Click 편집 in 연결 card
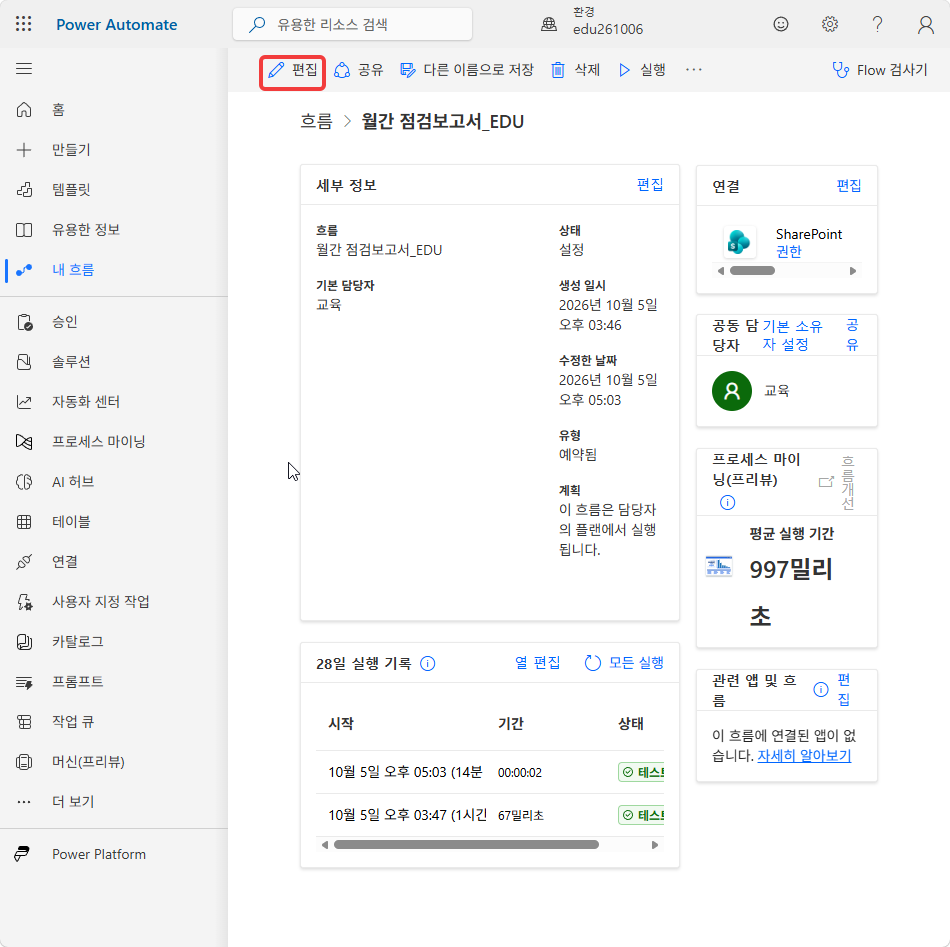This screenshot has width=950, height=947. 849,185
